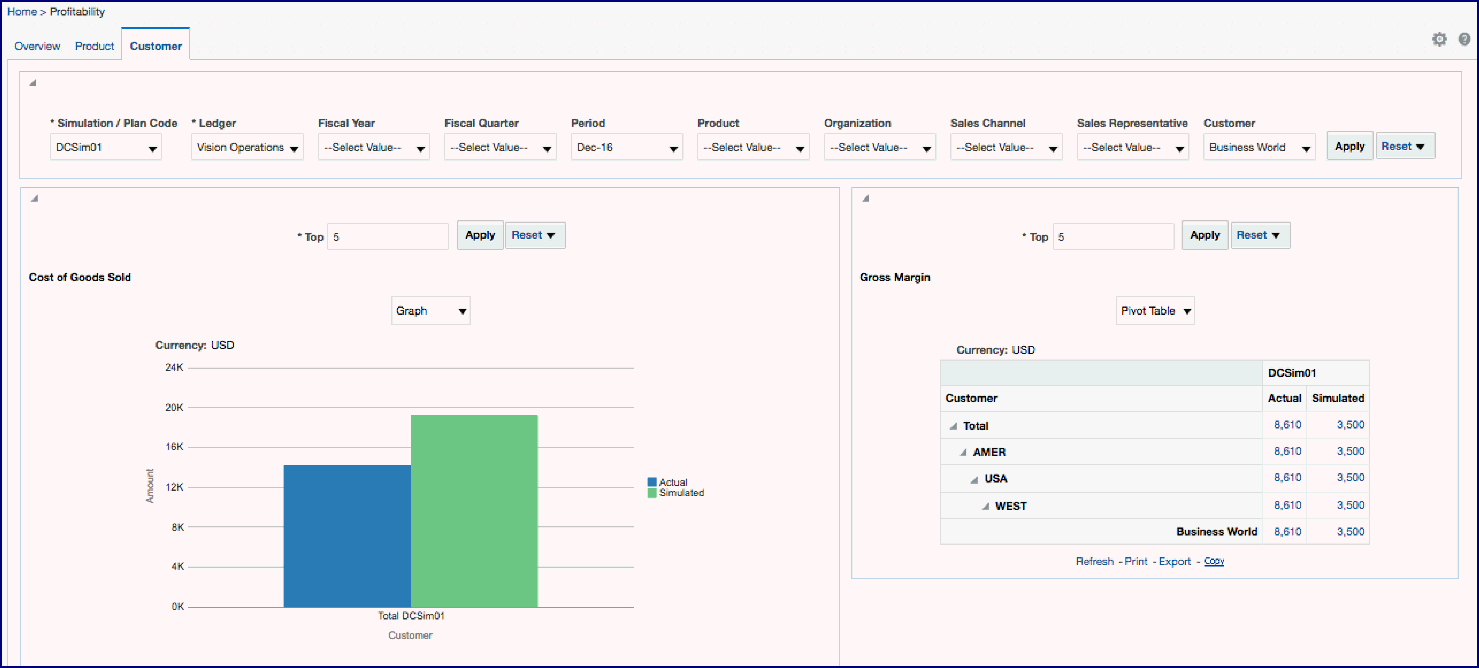This screenshot has width=1479, height=668.
Task: Apply Top value for Cost of Goods Sold
Action: pos(480,235)
